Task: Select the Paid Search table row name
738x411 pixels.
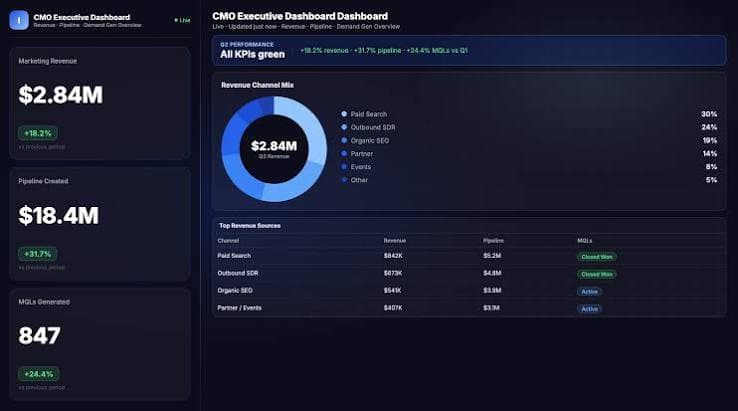Action: pyautogui.click(x=234, y=256)
